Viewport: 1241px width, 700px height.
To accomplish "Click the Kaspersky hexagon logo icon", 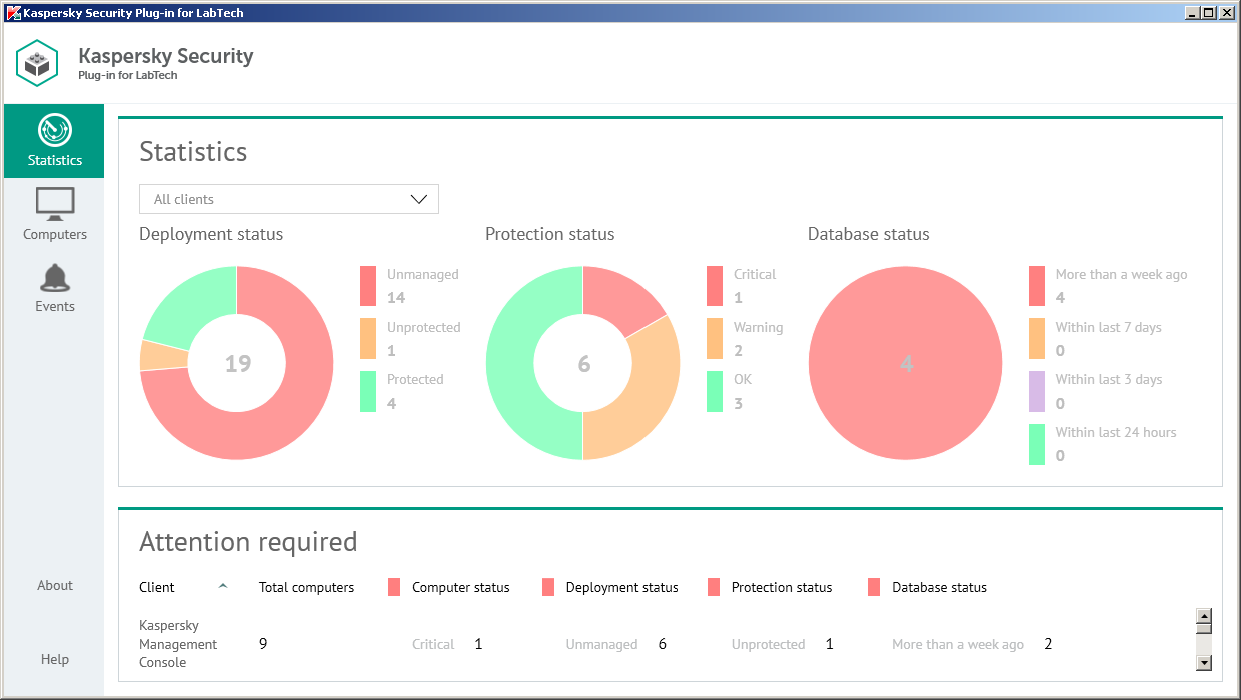I will click(38, 63).
